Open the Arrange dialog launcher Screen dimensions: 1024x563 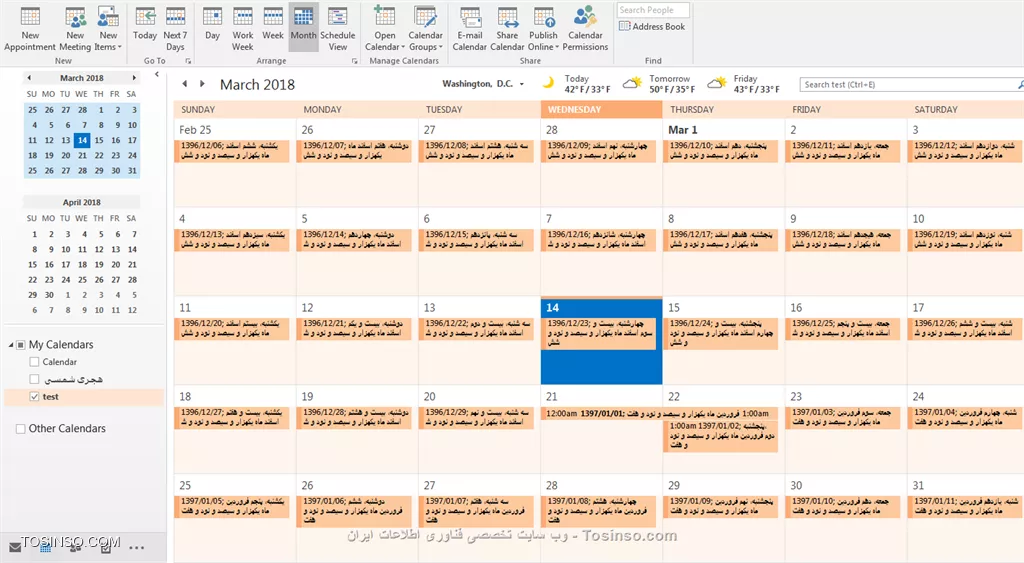pyautogui.click(x=355, y=61)
